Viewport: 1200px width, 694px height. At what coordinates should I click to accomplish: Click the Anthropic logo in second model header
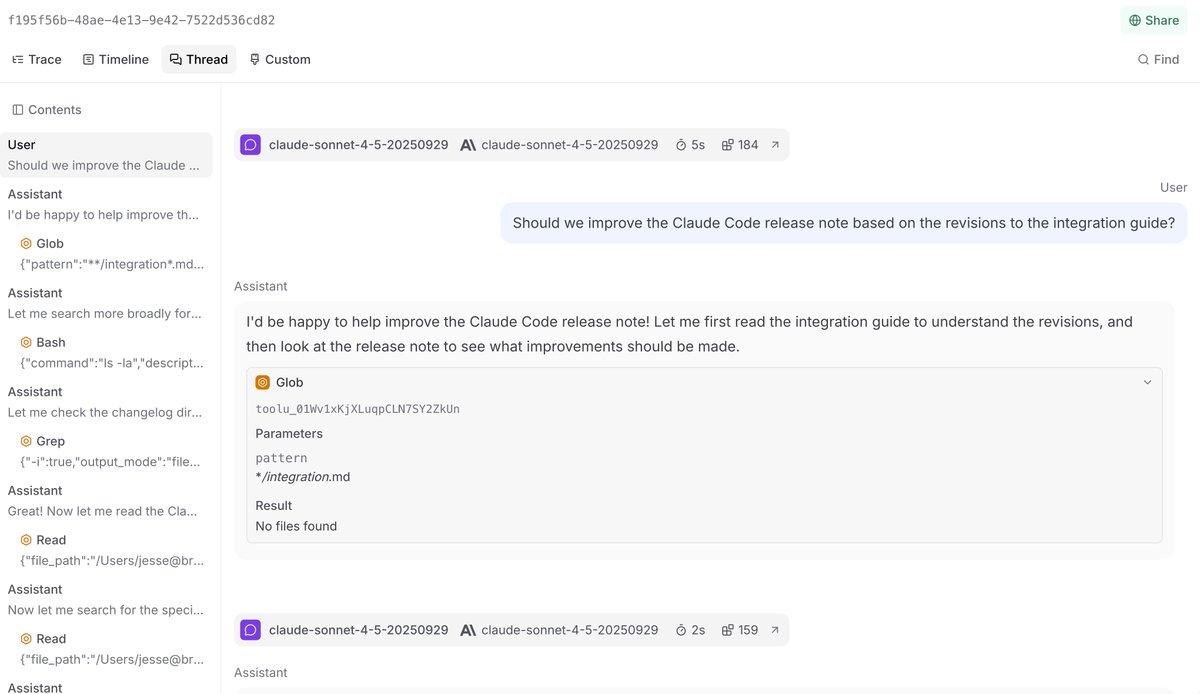pos(468,630)
